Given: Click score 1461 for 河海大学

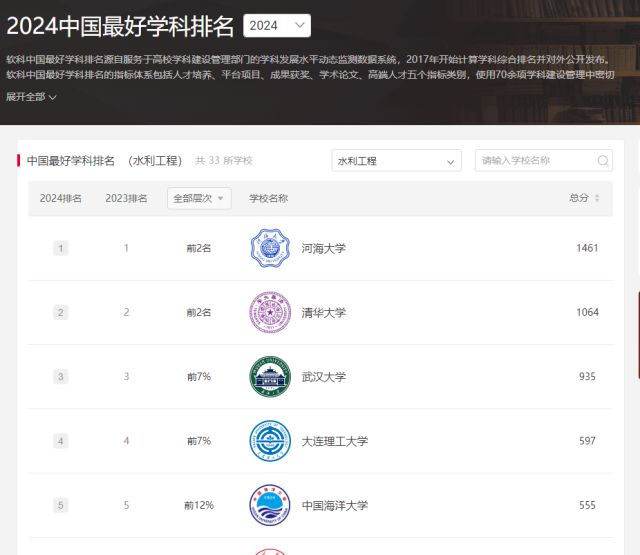Looking at the screenshot, I should coord(587,248).
